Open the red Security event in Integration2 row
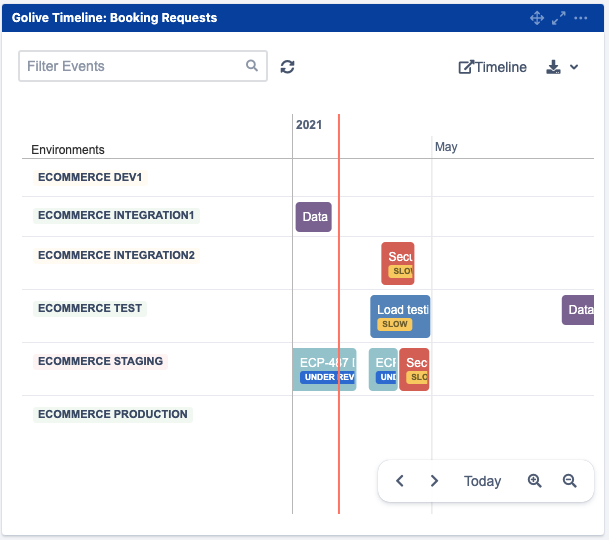The height and width of the screenshot is (540, 609). pos(398,263)
